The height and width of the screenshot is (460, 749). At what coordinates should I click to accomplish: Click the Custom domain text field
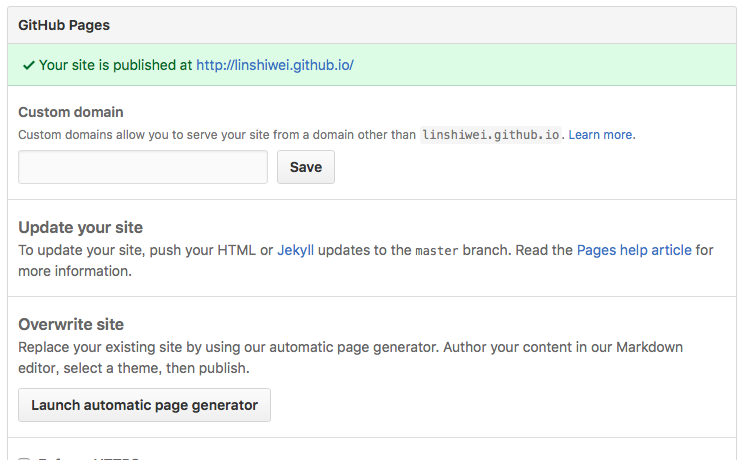(x=143, y=167)
